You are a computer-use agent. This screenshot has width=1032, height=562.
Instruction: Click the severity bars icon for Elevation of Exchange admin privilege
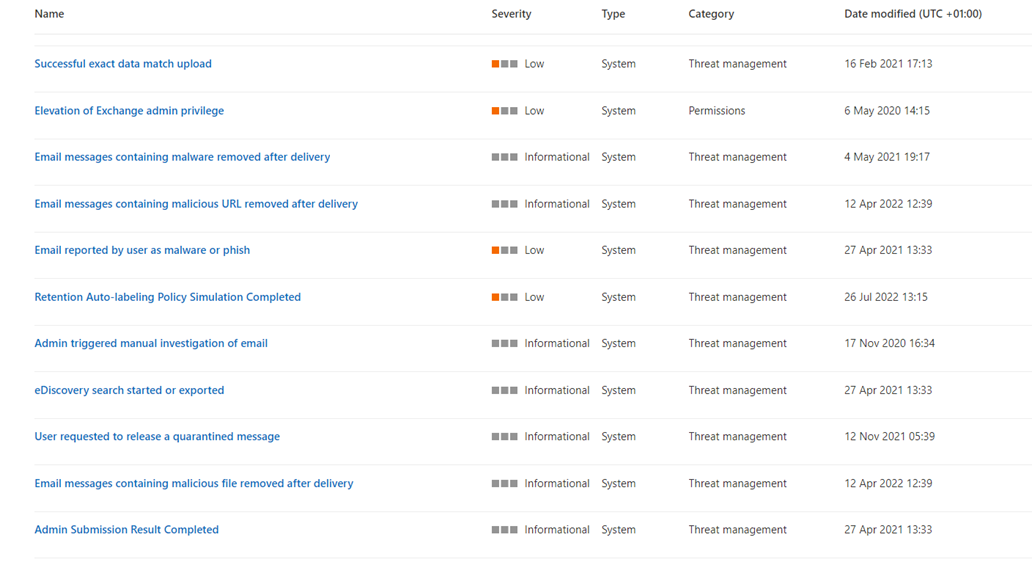click(504, 111)
